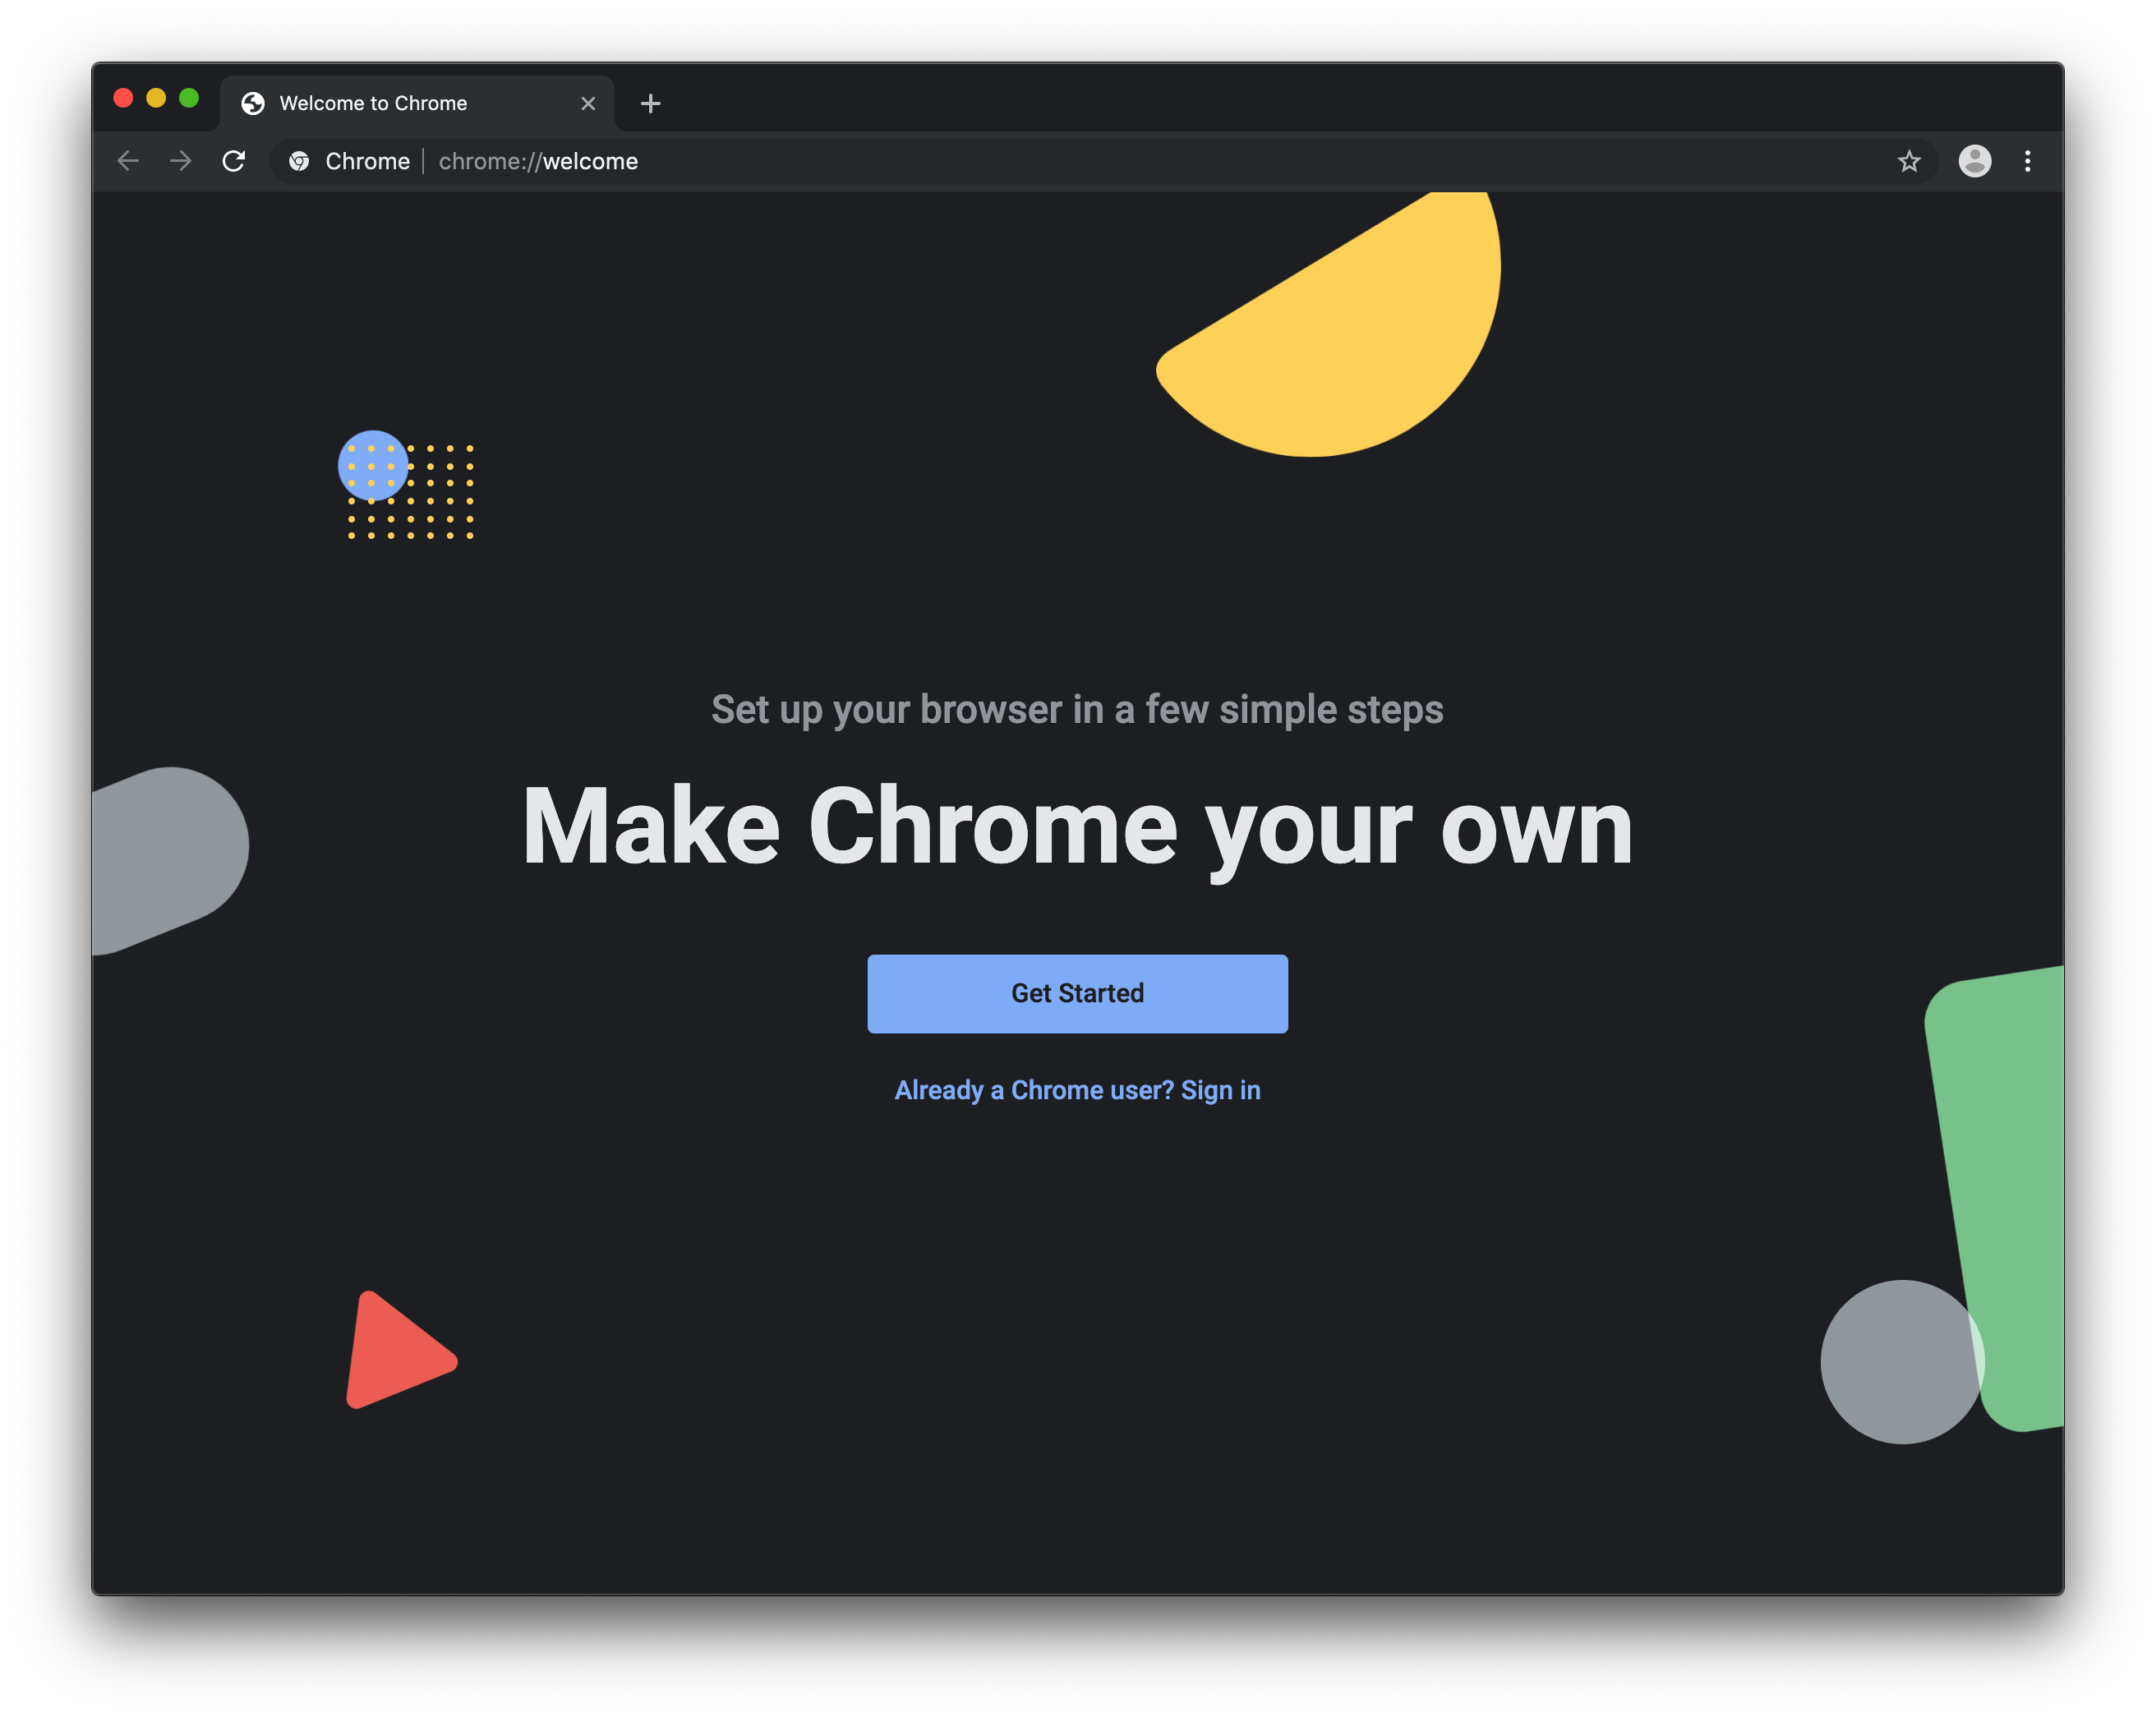This screenshot has height=1717, width=2156.
Task: Click Already a Chrome user? Sign in
Action: click(1077, 1090)
